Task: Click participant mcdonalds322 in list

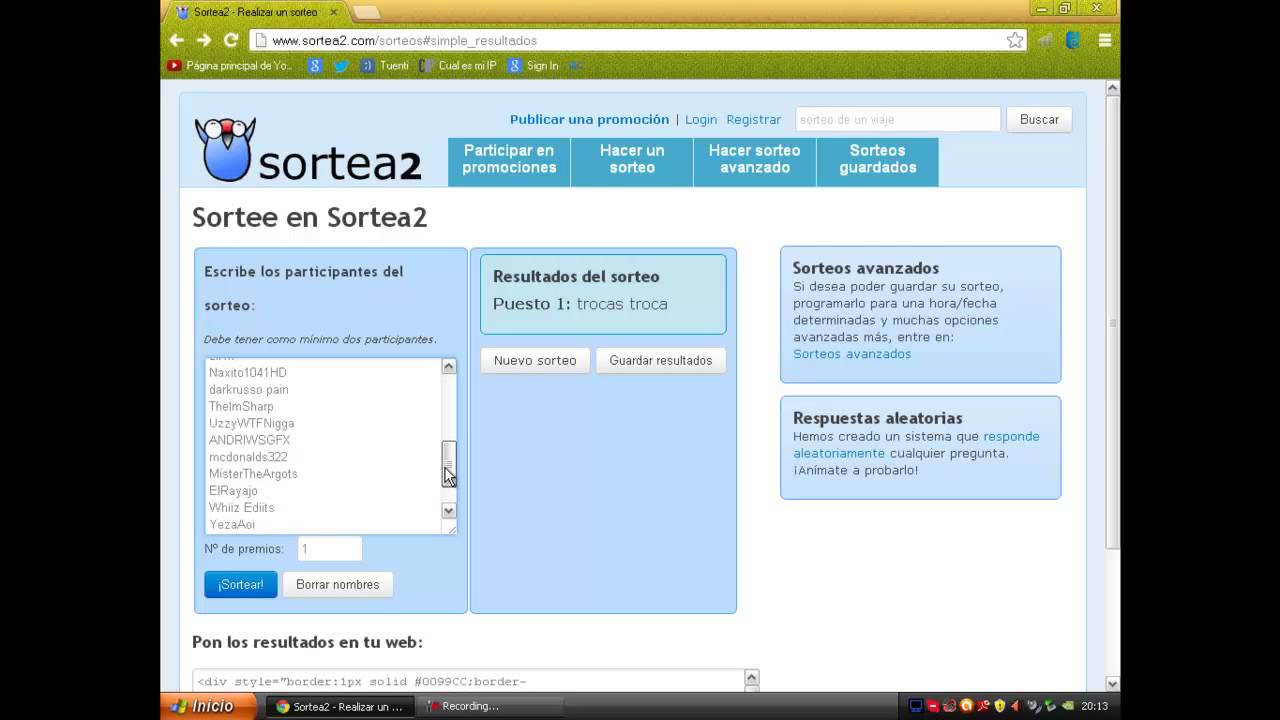Action: point(248,457)
